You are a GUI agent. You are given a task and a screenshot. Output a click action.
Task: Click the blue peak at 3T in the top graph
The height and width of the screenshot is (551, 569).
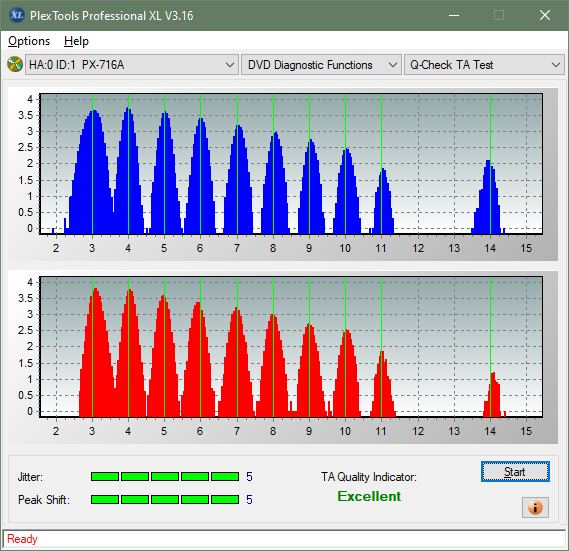[x=93, y=171]
